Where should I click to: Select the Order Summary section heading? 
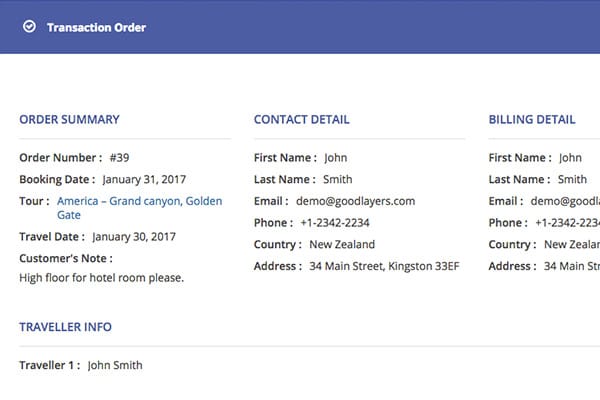(x=69, y=120)
